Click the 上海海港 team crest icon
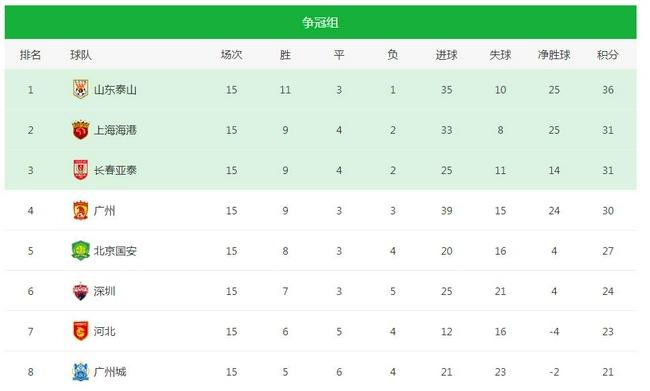650x391 pixels. 80,130
